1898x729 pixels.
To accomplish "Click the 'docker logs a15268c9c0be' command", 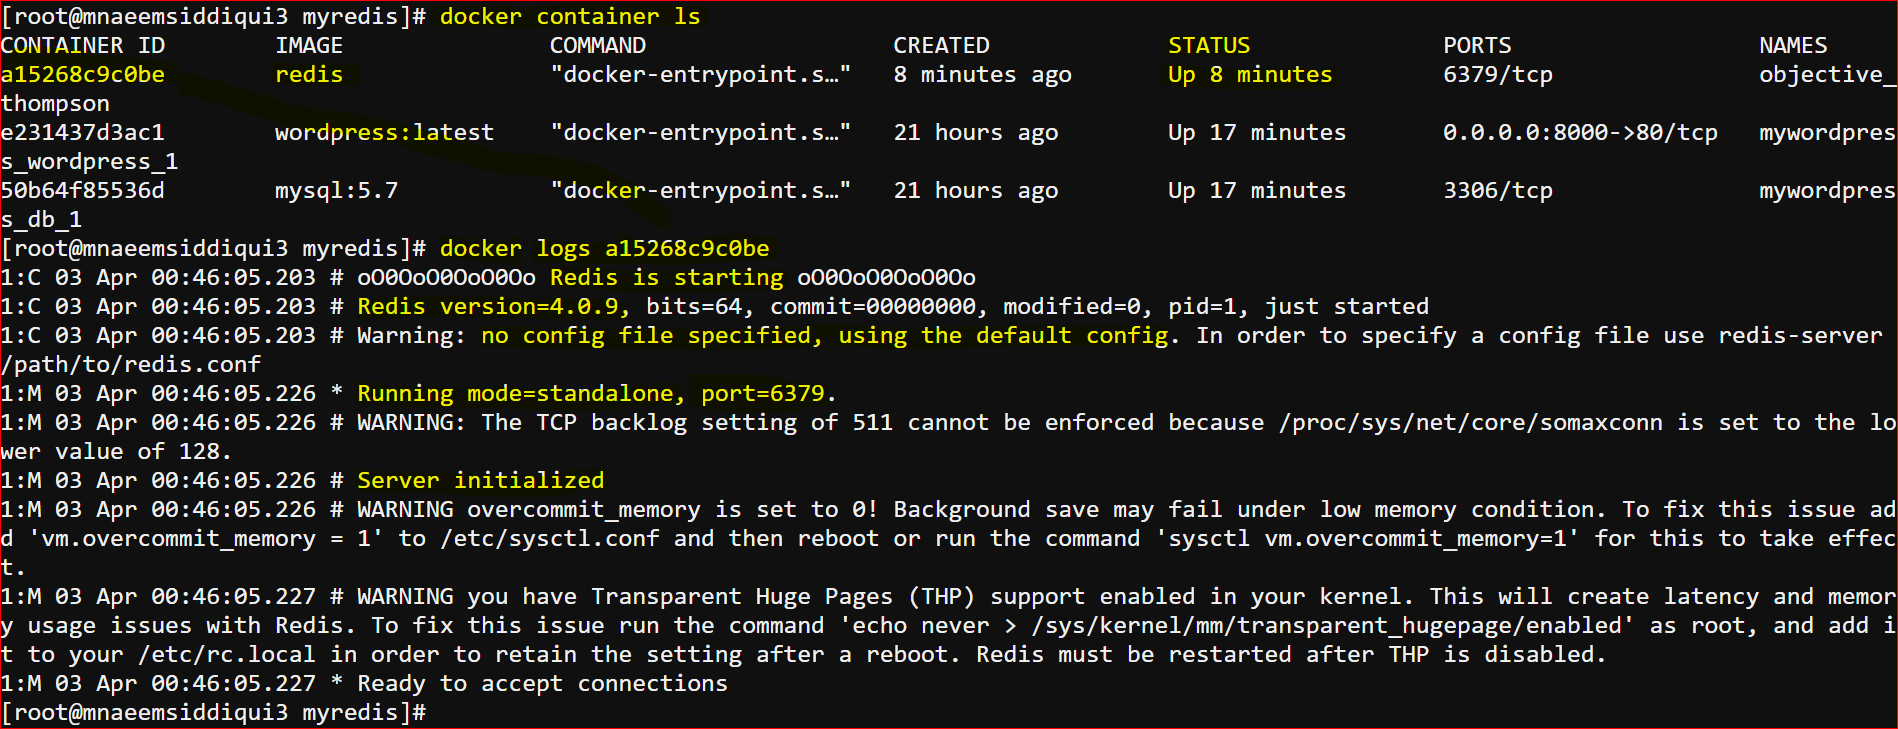I will pos(605,248).
